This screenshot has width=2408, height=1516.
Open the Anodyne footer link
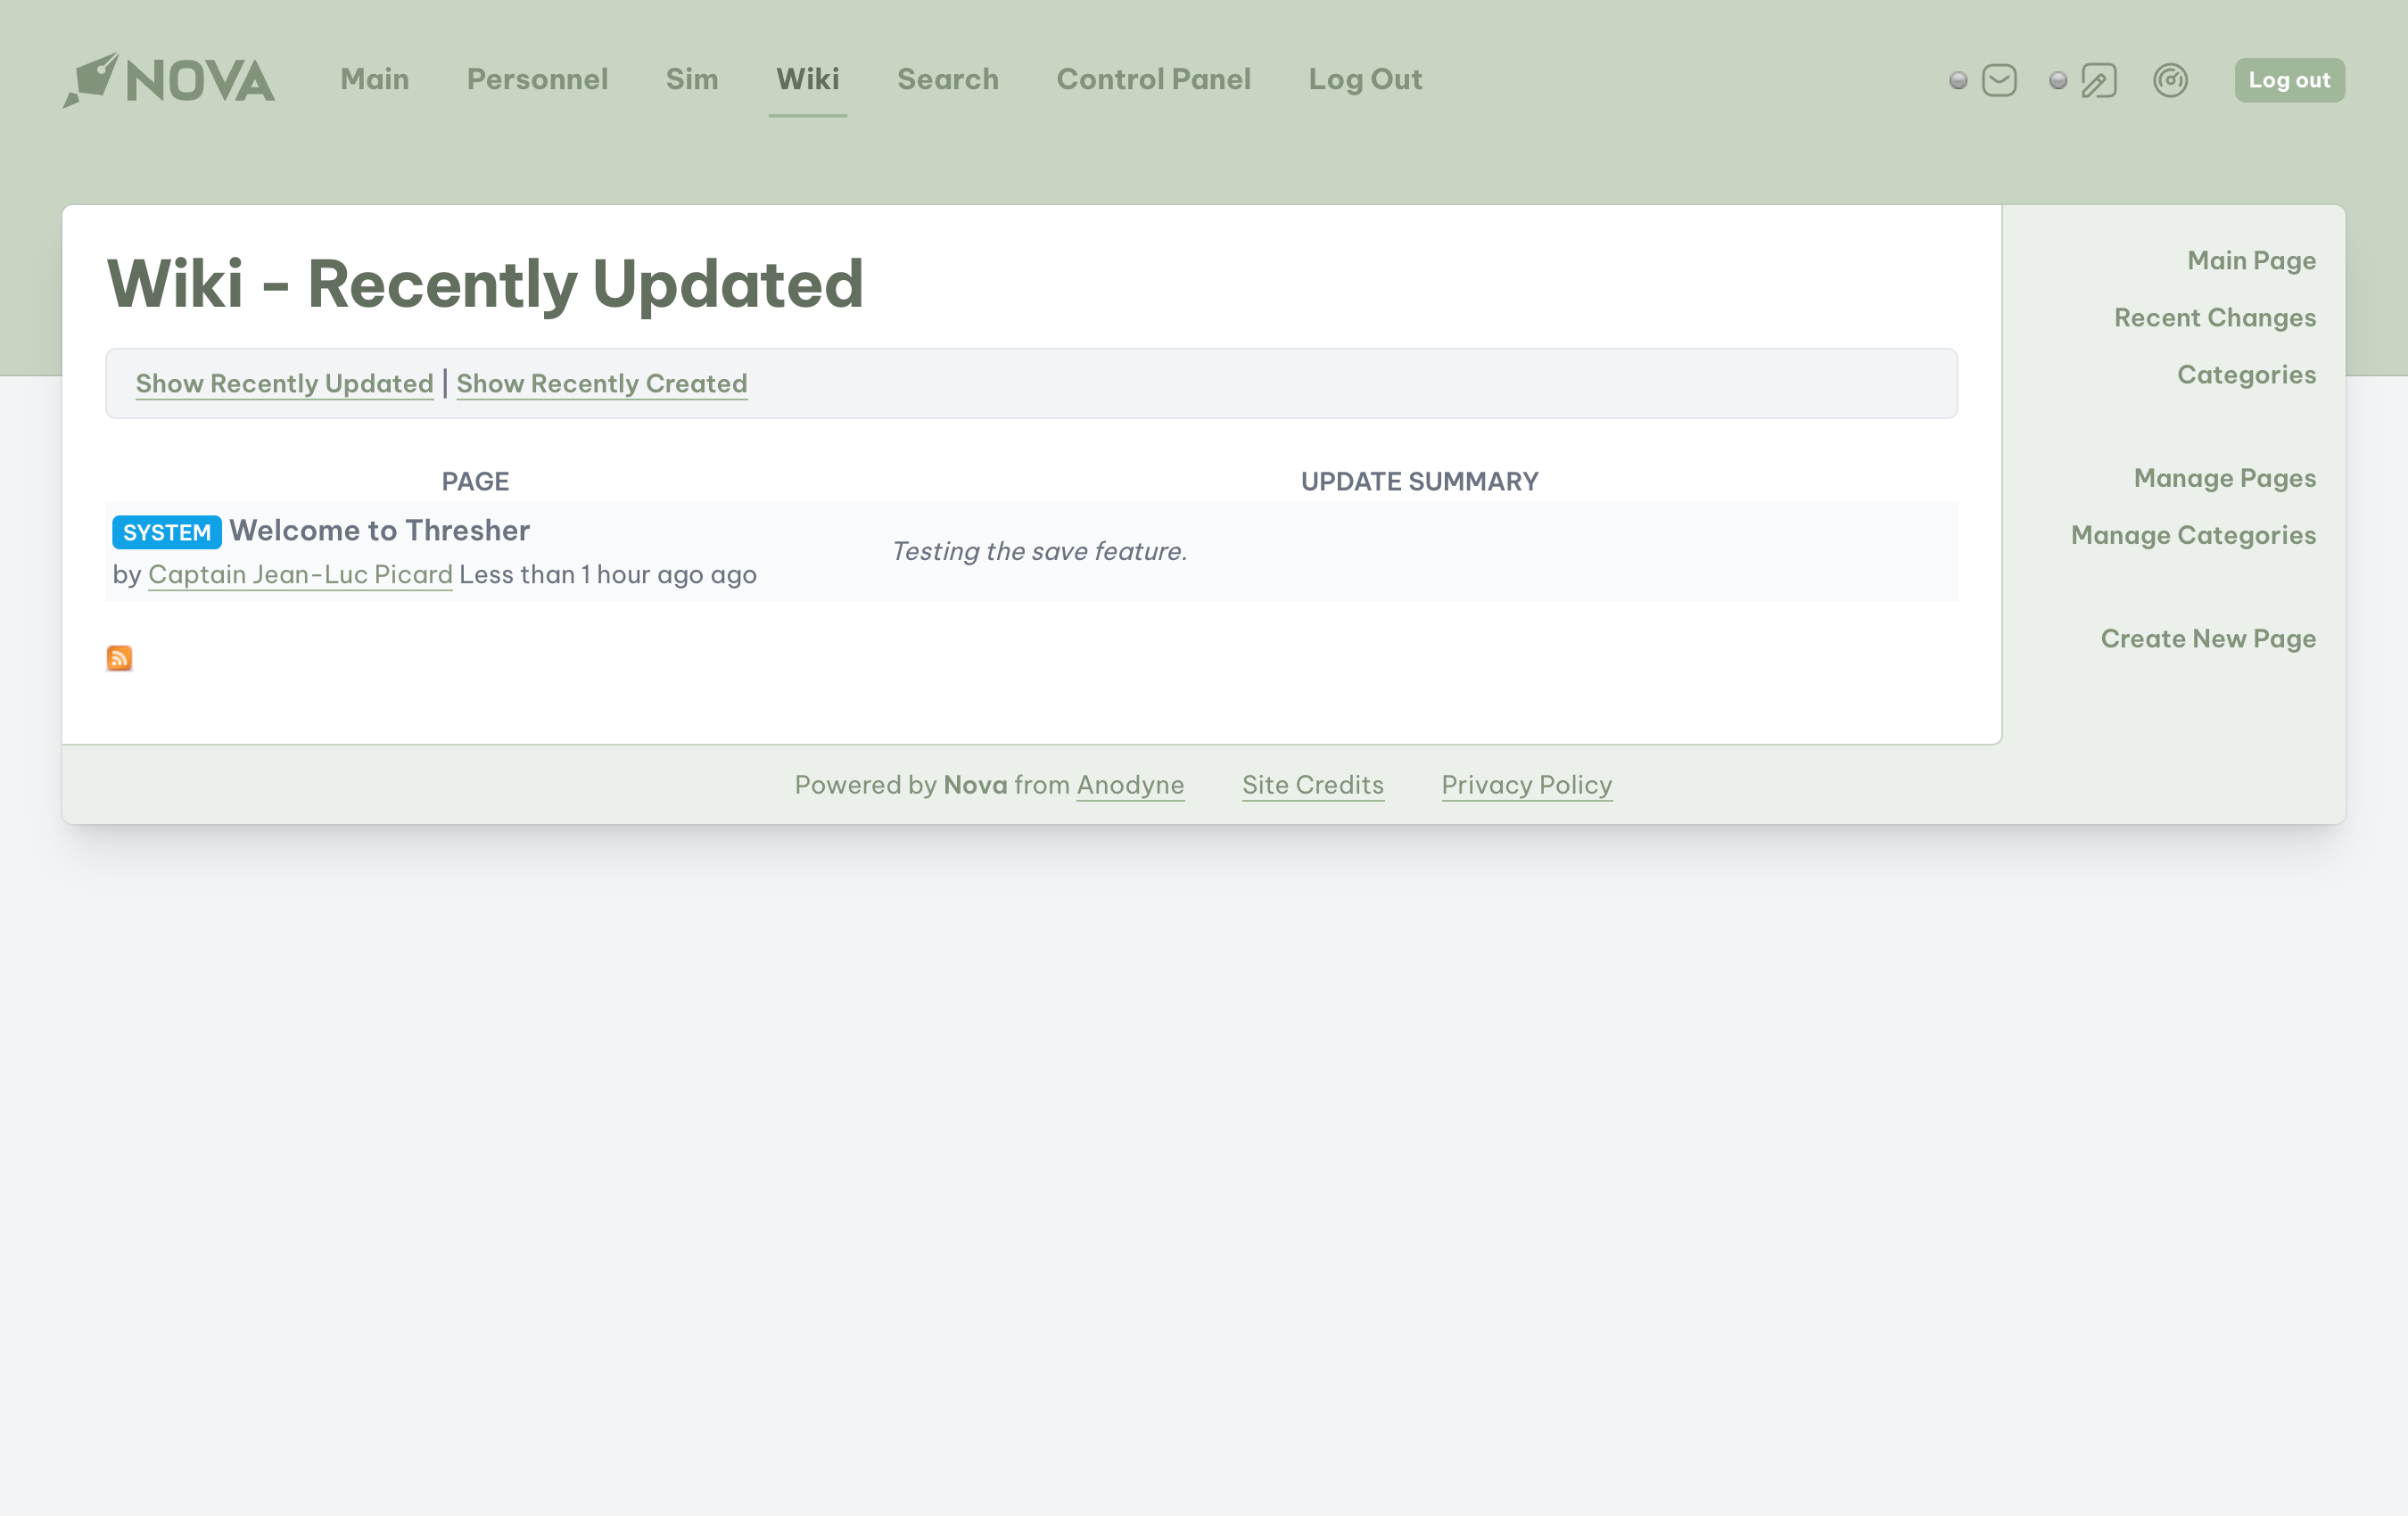(x=1130, y=785)
